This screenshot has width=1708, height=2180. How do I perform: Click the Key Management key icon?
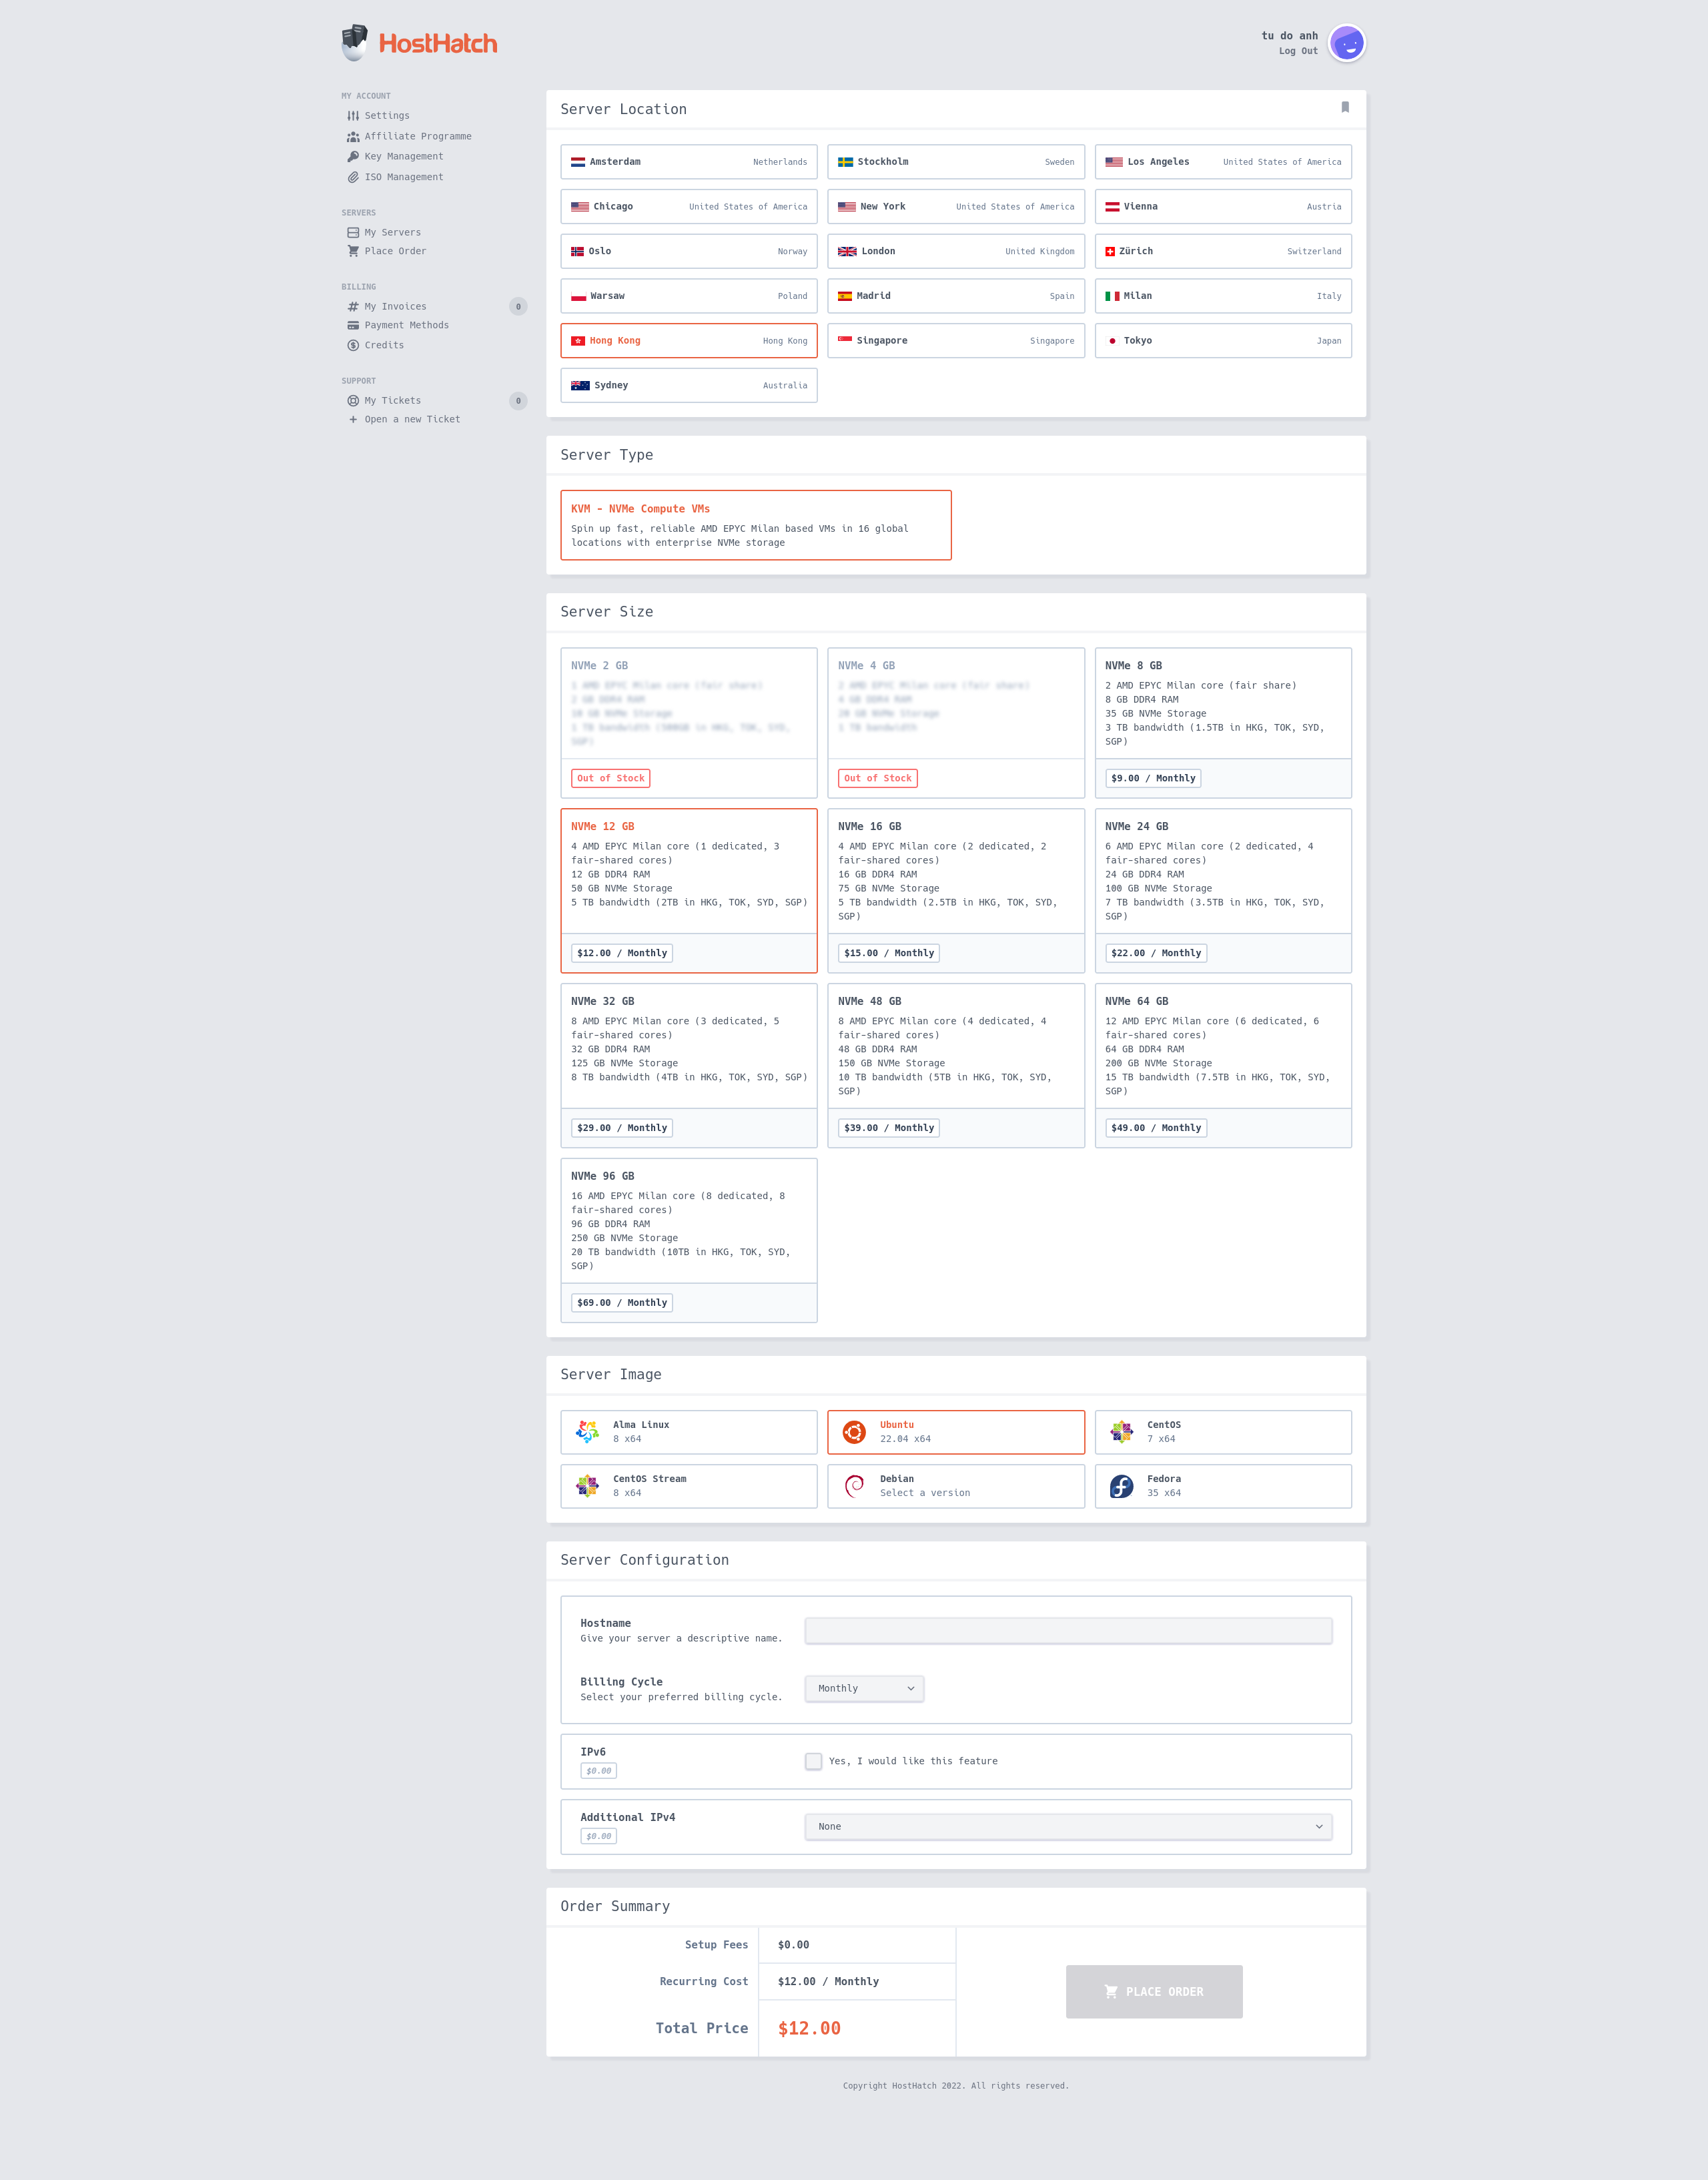pyautogui.click(x=353, y=156)
